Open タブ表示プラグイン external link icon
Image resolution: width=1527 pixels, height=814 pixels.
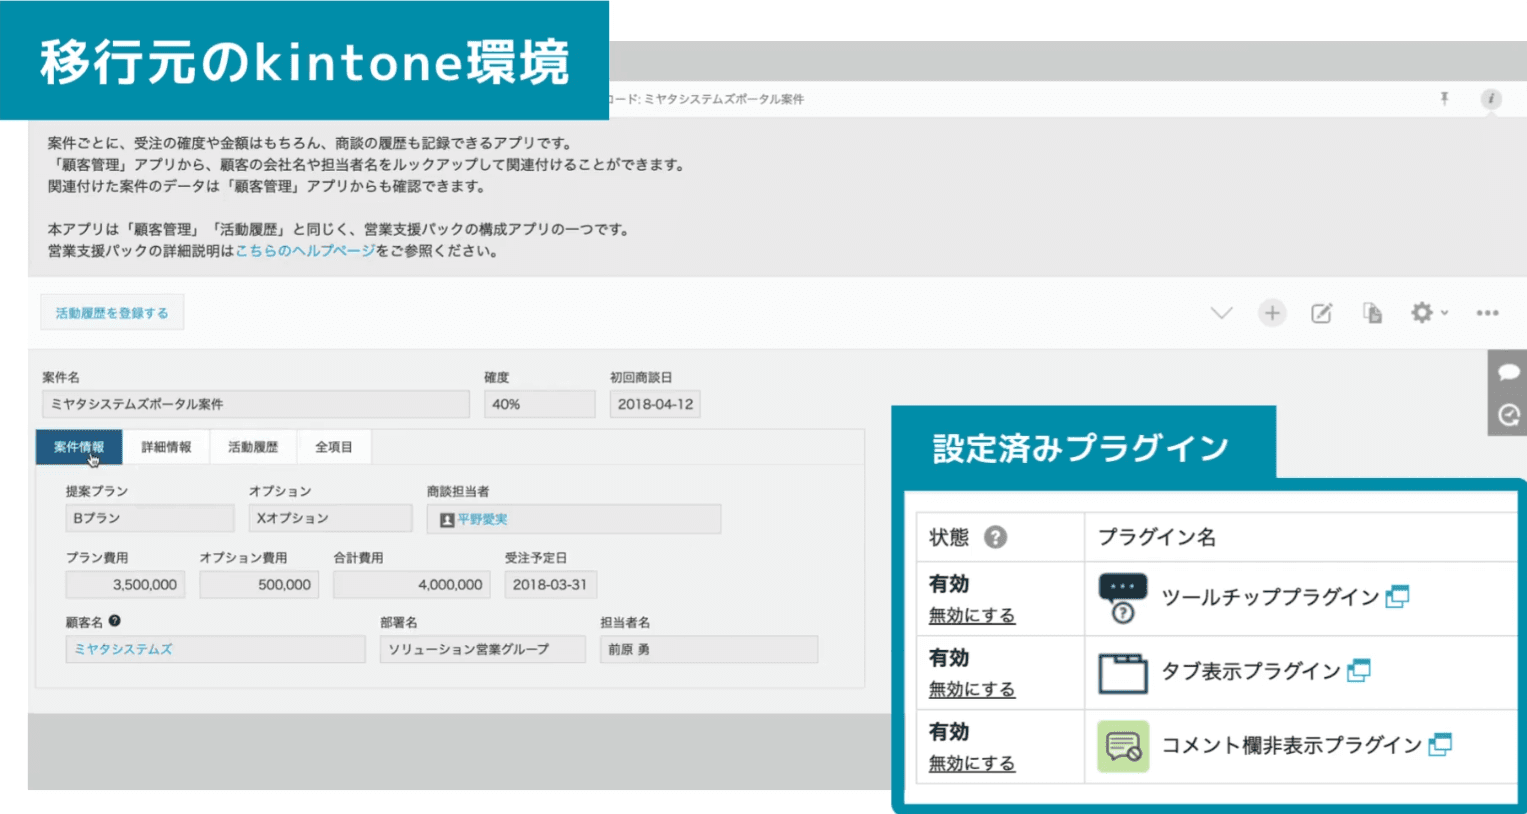pyautogui.click(x=1358, y=671)
